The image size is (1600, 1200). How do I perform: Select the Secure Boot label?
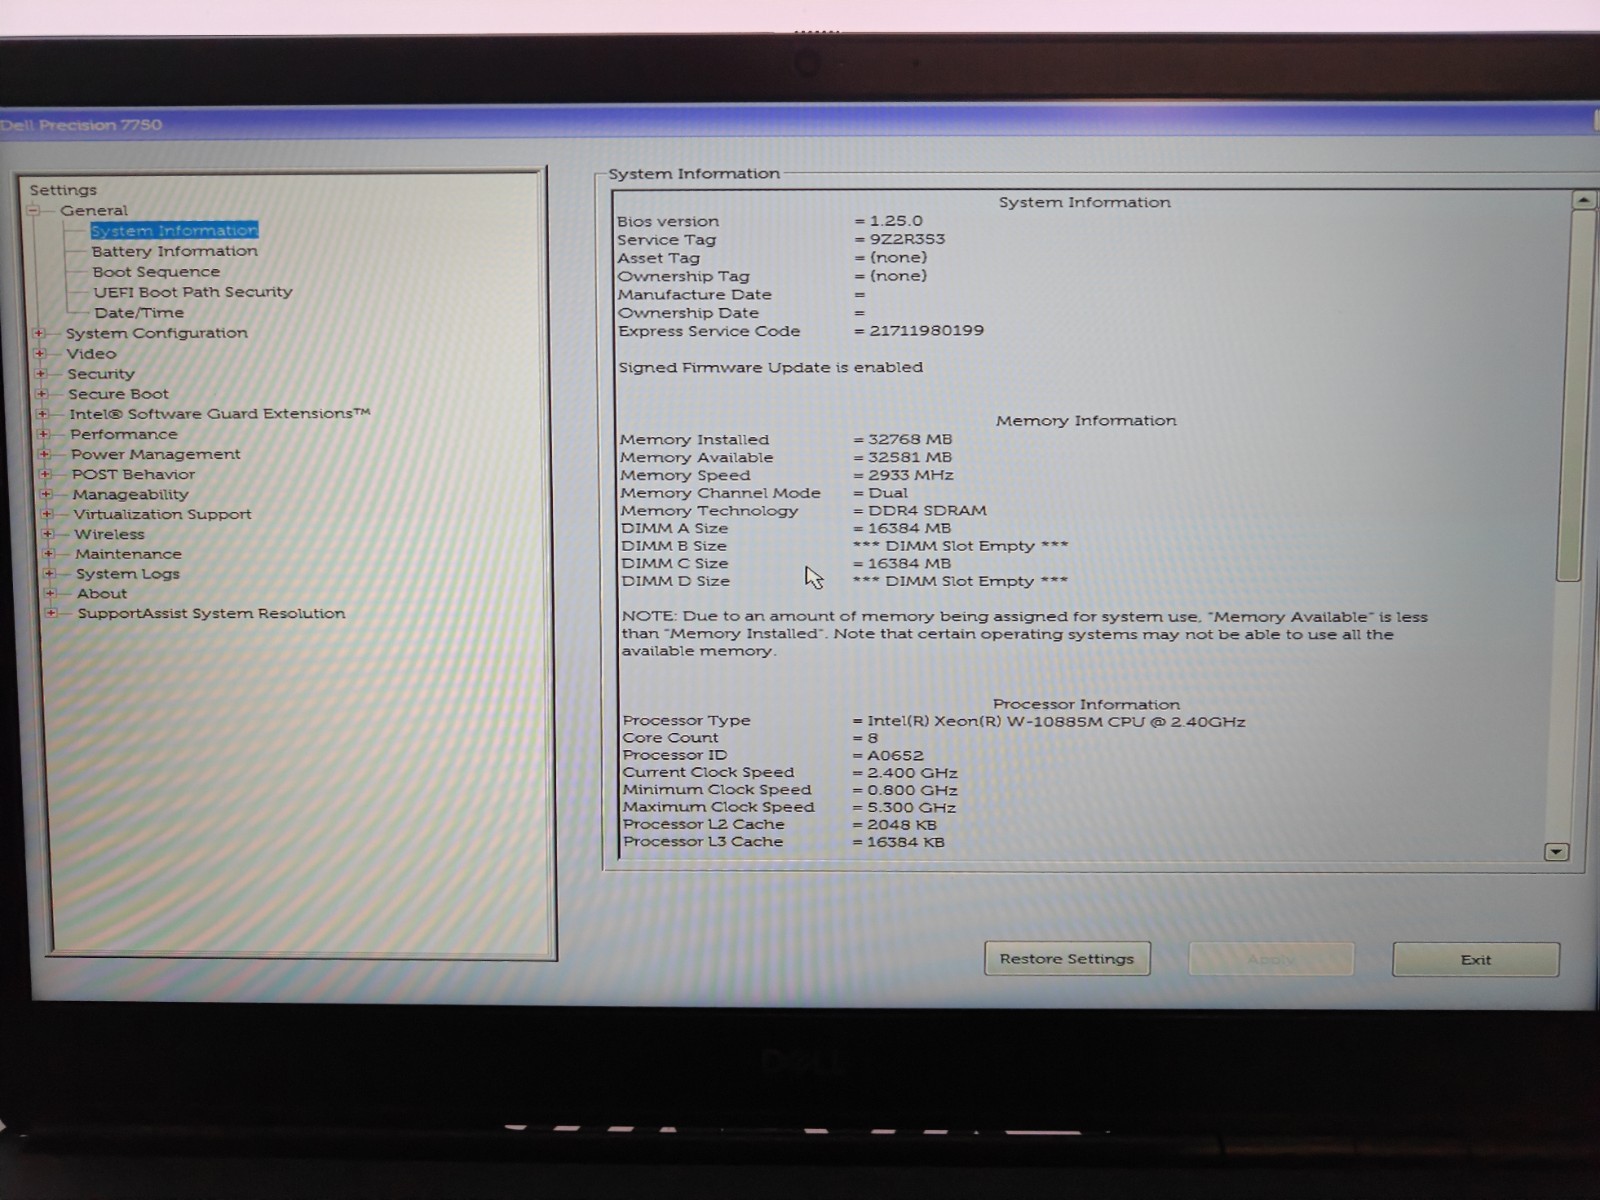click(x=119, y=394)
